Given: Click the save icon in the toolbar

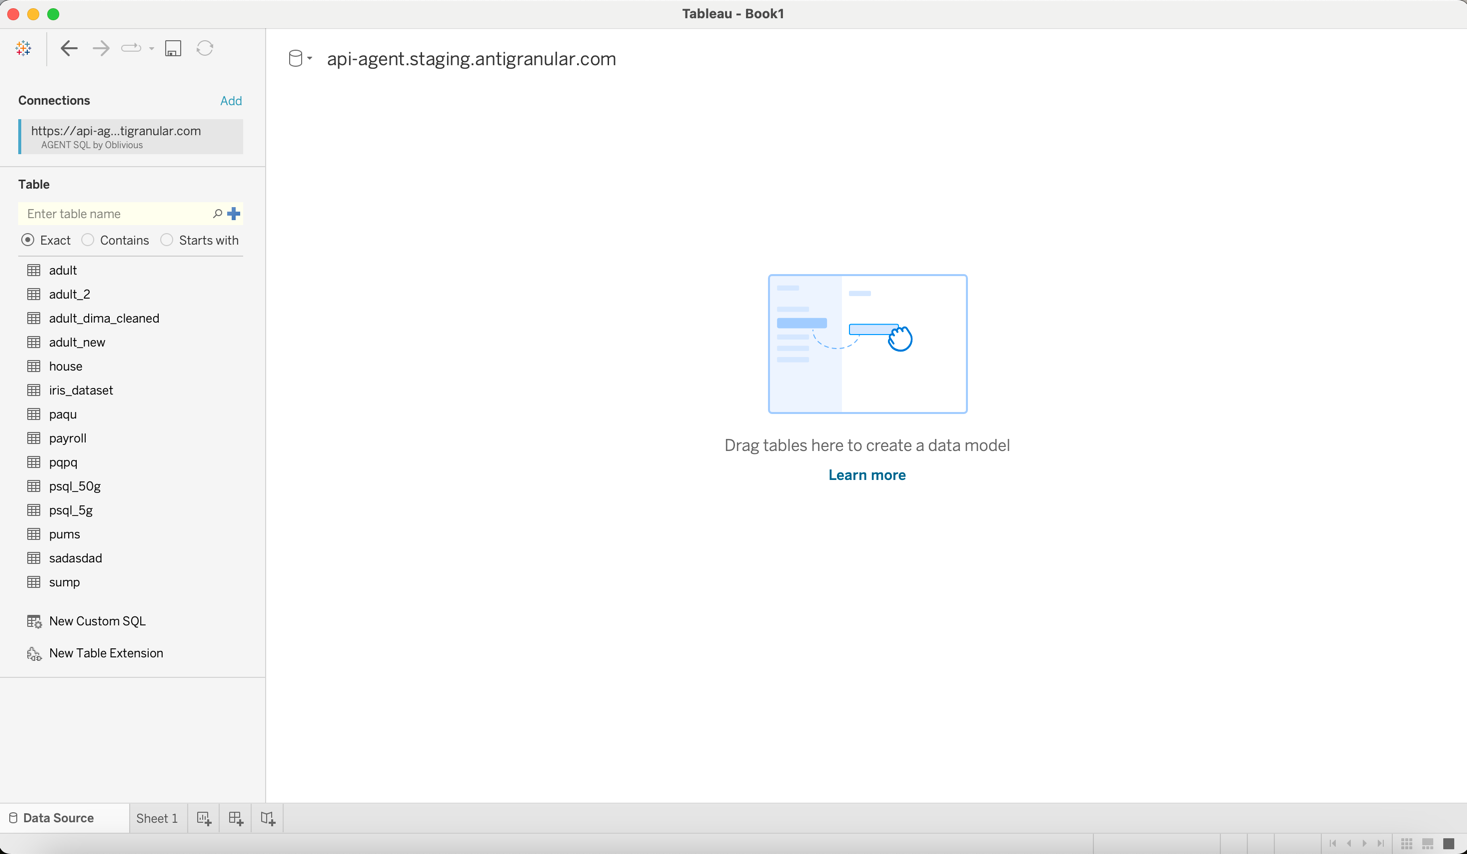Looking at the screenshot, I should point(173,48).
